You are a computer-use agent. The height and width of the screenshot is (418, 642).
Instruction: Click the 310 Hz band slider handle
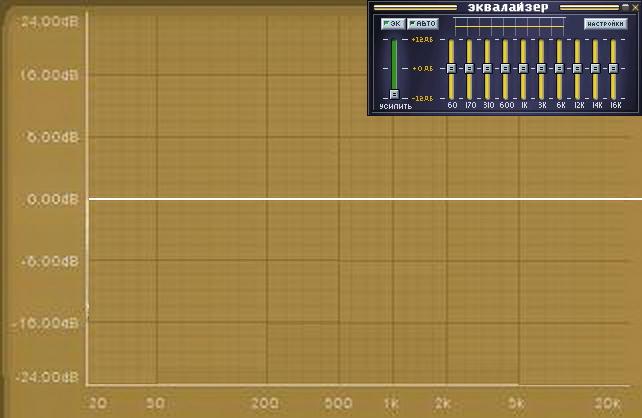pyautogui.click(x=487, y=68)
